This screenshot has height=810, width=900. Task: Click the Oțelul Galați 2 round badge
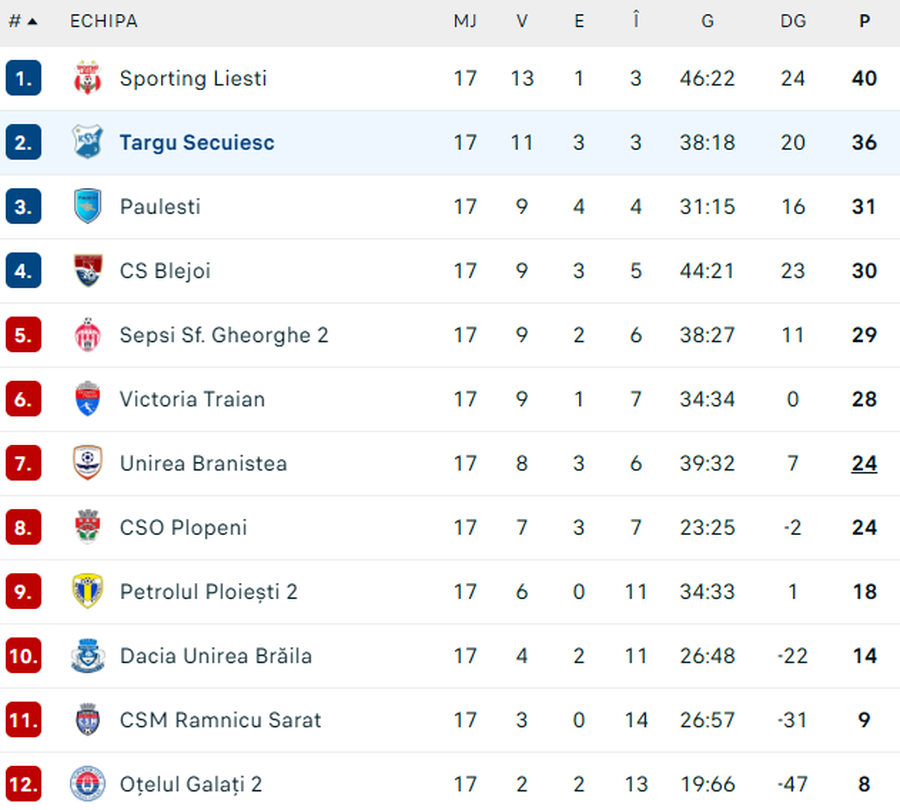88,784
